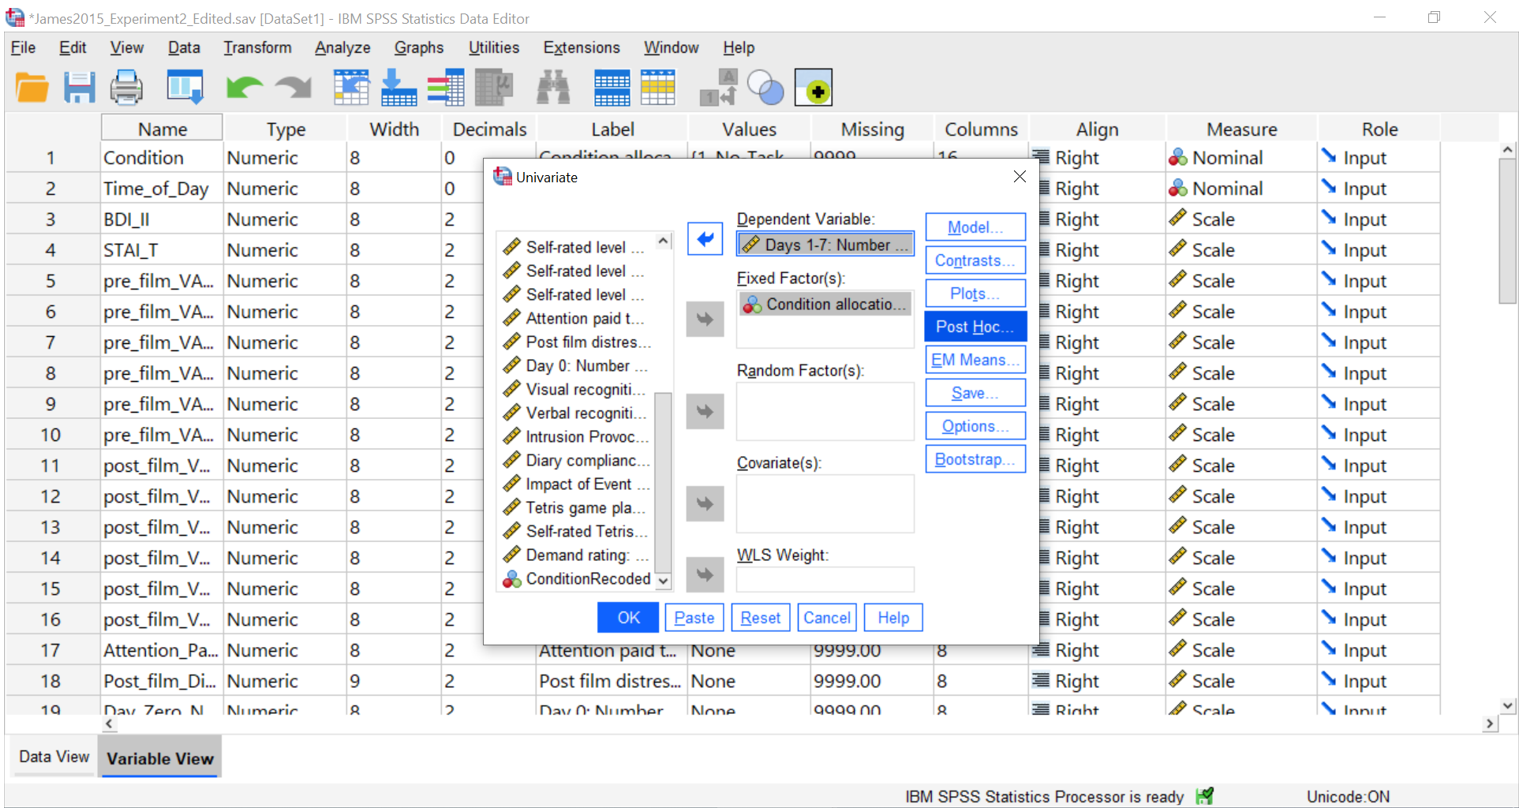Click arrow button beside Covariate(s)
Image resolution: width=1522 pixels, height=808 pixels.
[705, 503]
